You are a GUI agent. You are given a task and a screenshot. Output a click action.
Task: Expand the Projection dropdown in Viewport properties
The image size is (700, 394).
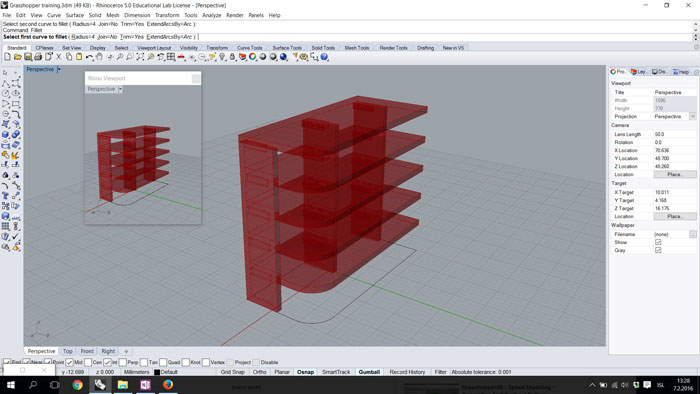point(692,116)
